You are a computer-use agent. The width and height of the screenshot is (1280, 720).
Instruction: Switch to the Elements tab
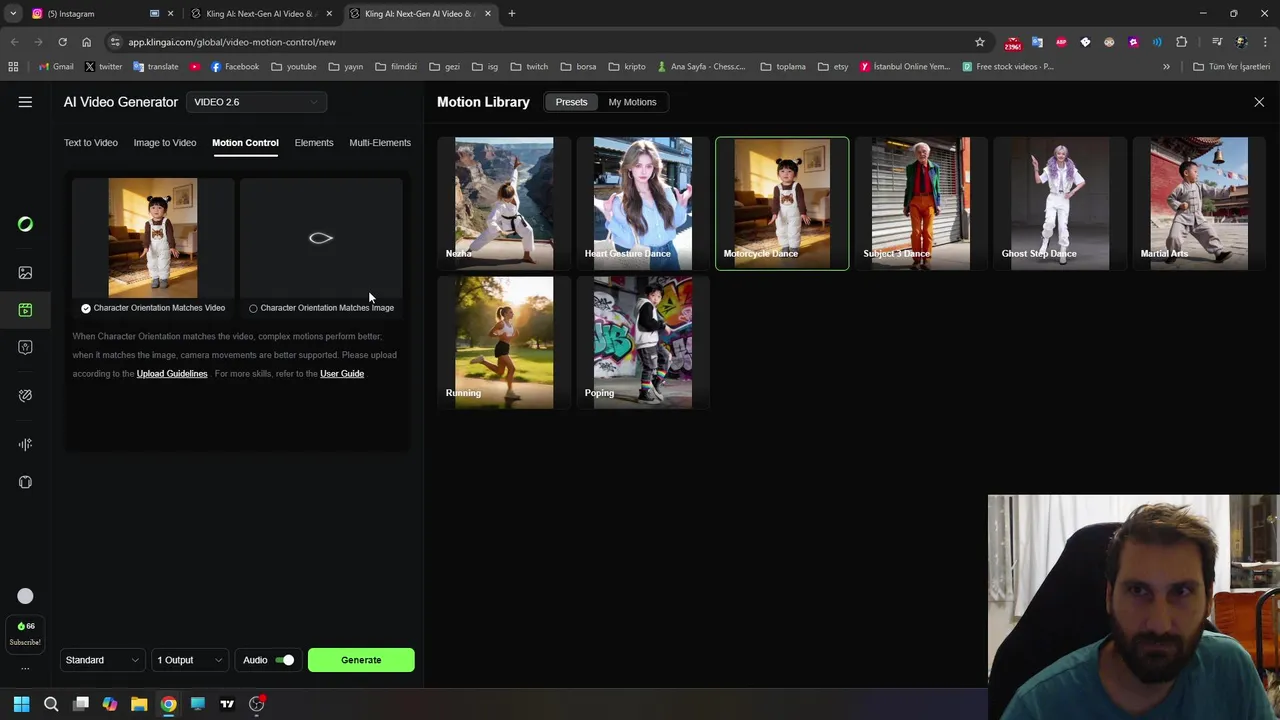click(314, 142)
